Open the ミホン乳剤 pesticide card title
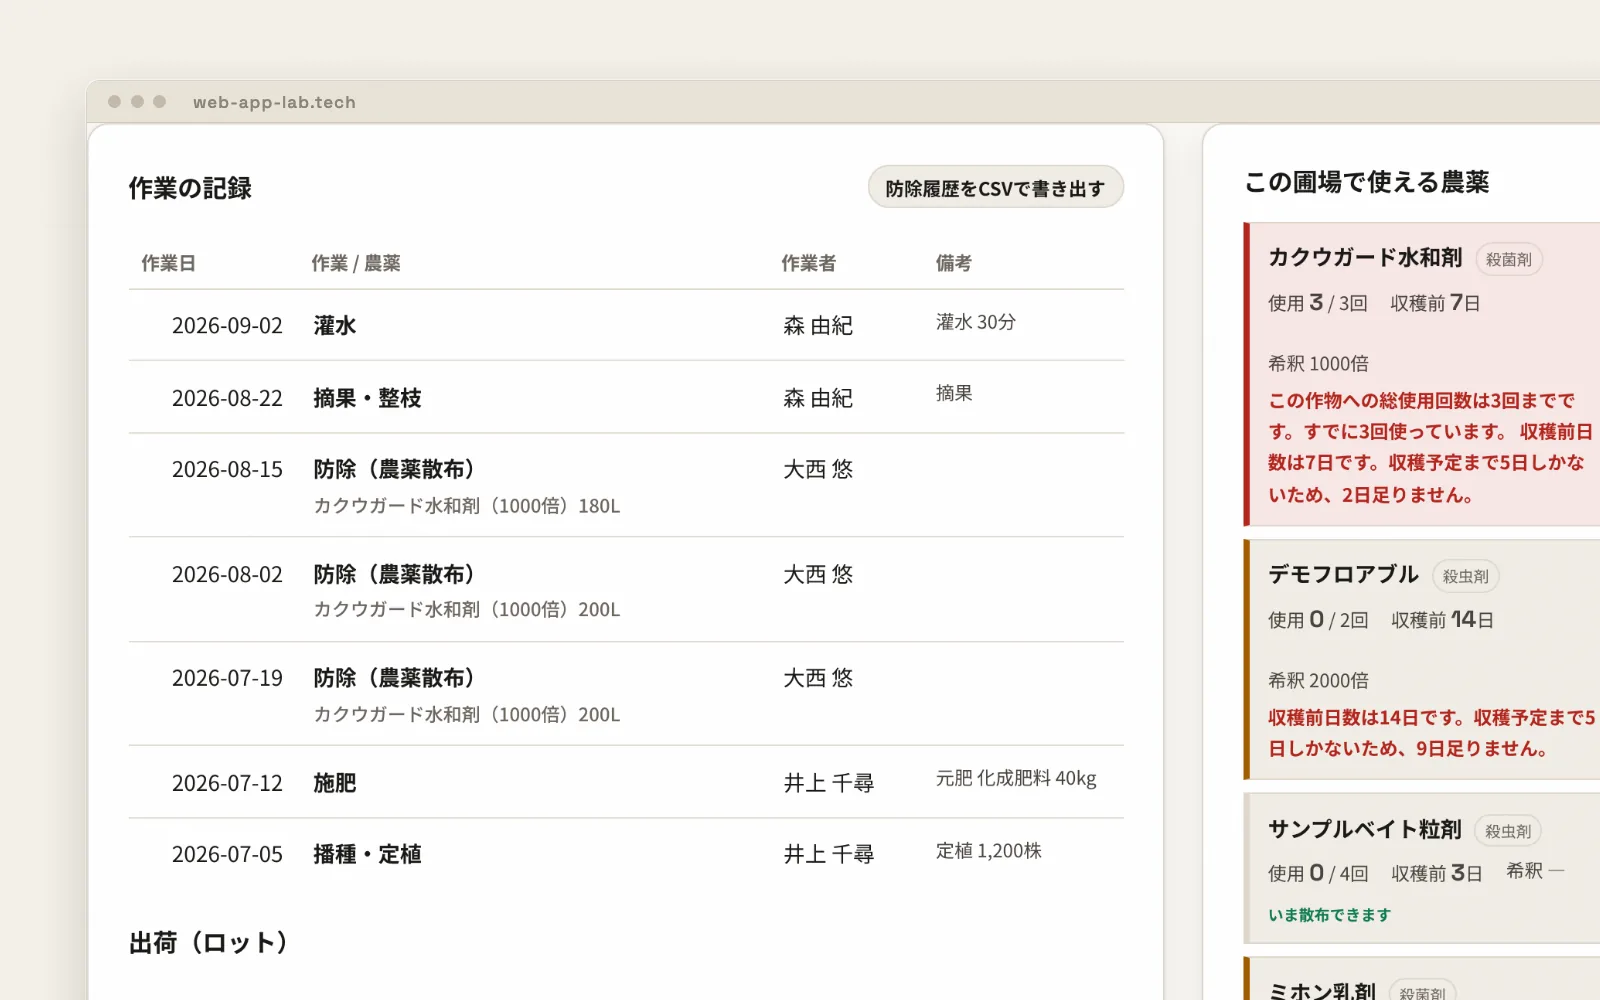1600x1000 pixels. [1322, 990]
